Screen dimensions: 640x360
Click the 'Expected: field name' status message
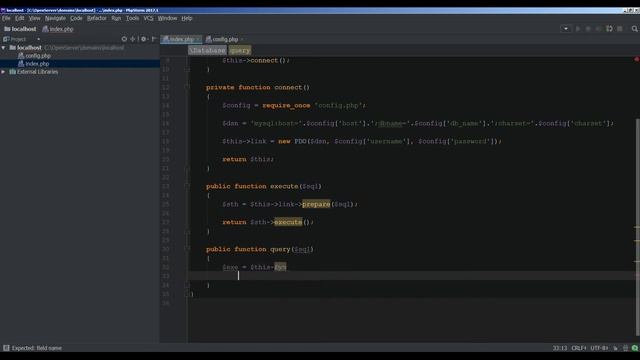(37, 348)
